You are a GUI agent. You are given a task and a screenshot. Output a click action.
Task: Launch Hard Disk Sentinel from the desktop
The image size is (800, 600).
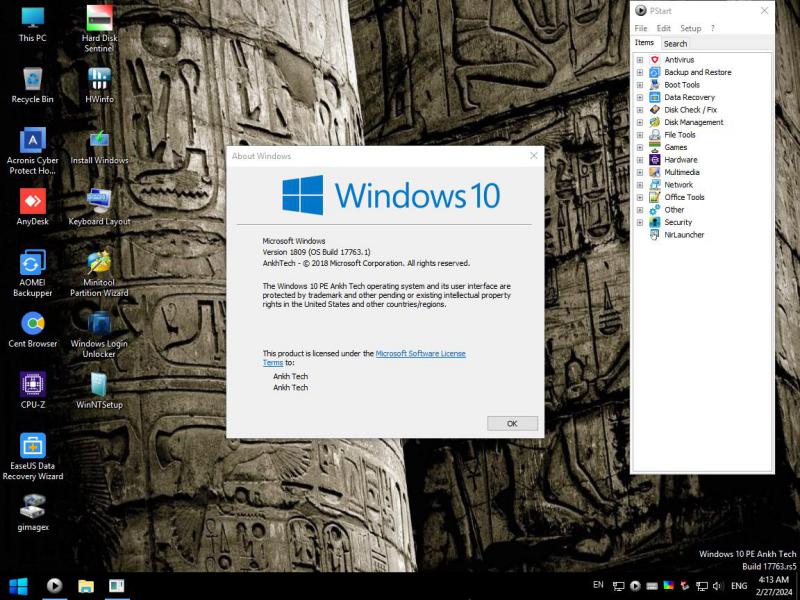pyautogui.click(x=99, y=29)
